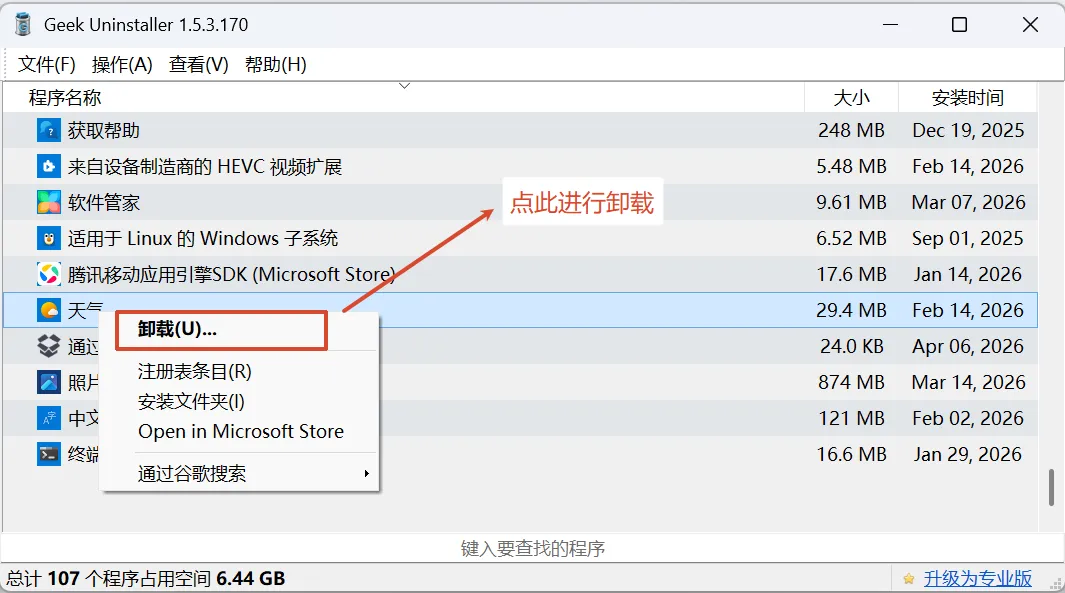Open the 查看(V) menu
Screen dimensions: 1065x593
click(199, 65)
